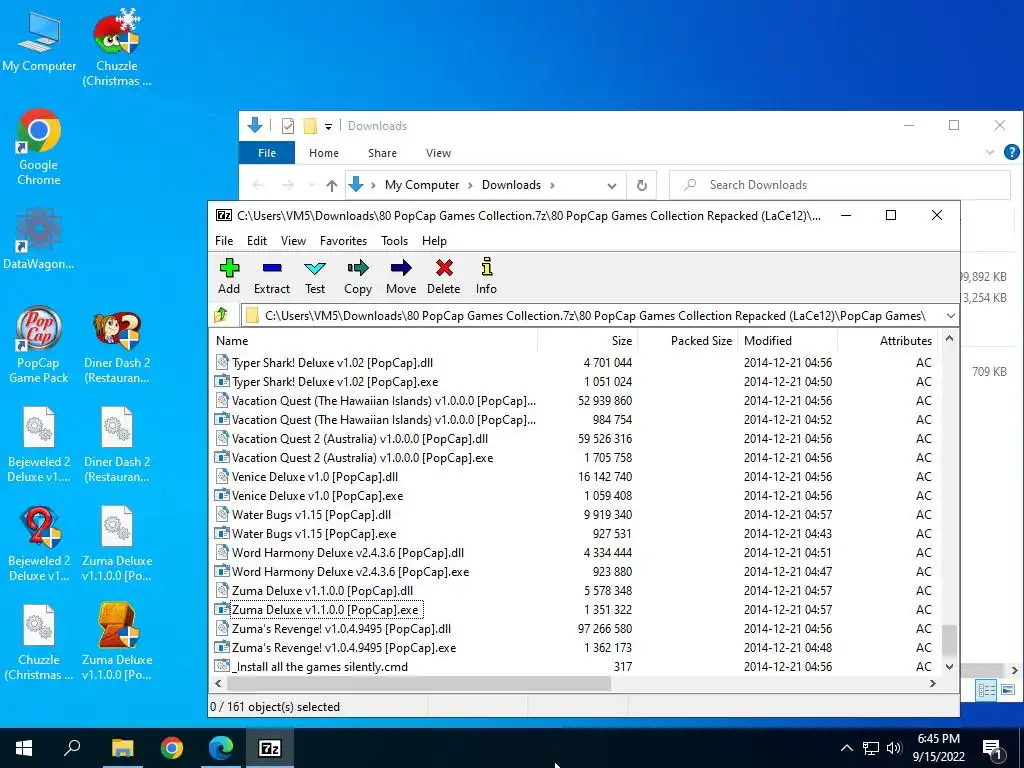
Task: Select the Diner Dash 2 gear file icon
Action: [x=117, y=445]
